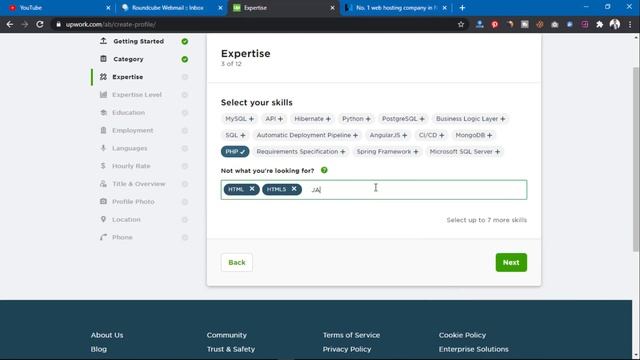Go back in browser history
The height and width of the screenshot is (360, 640).
(10, 24)
